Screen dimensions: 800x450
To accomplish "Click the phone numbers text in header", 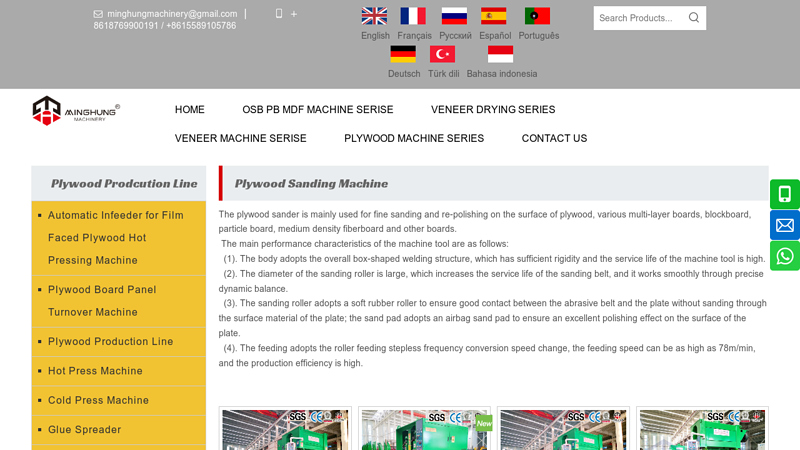I will tap(164, 26).
